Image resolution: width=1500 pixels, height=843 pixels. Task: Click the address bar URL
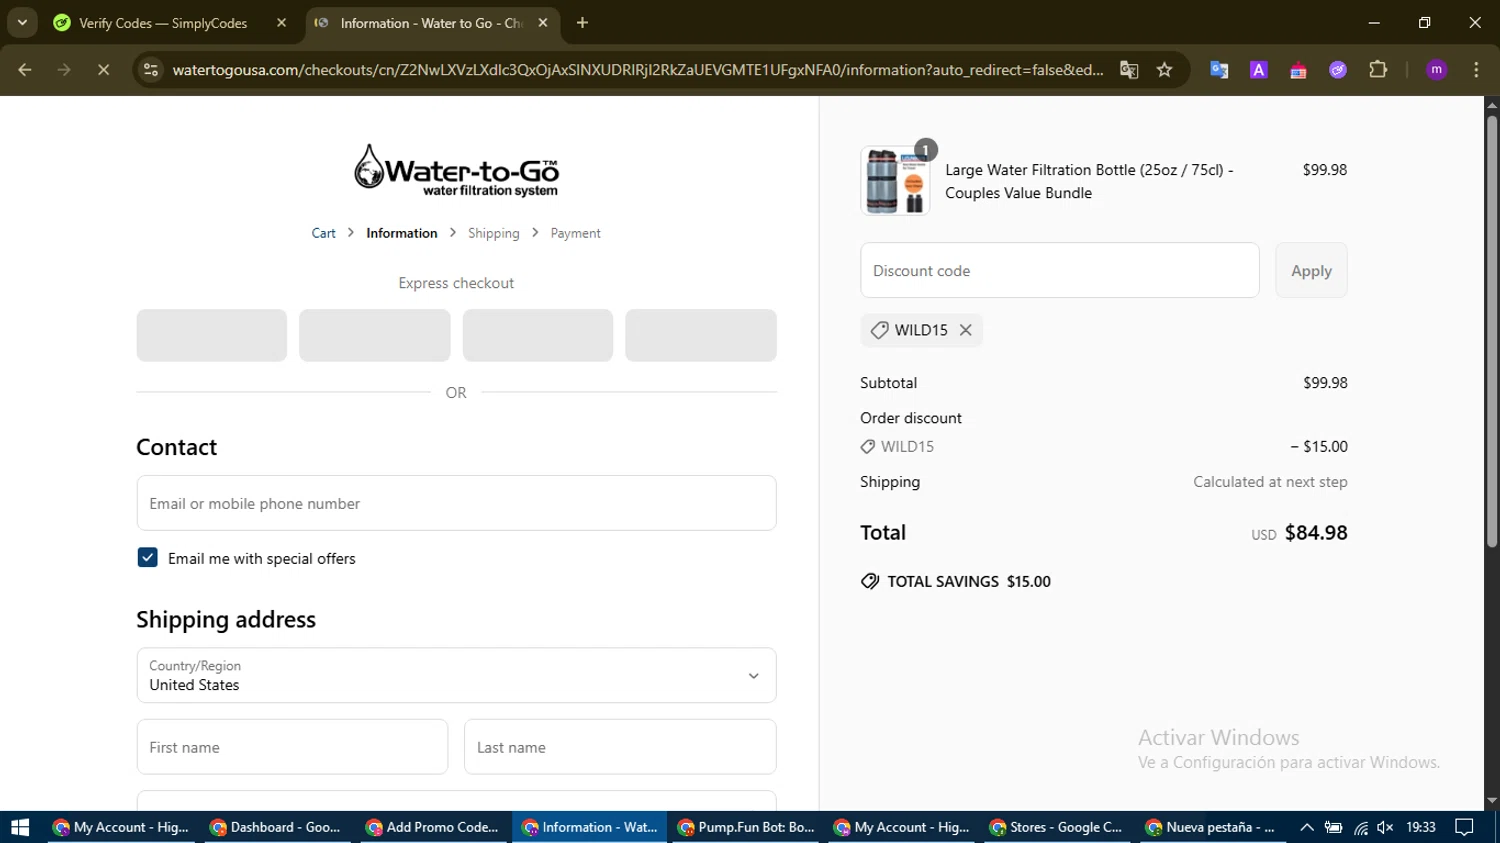[637, 70]
